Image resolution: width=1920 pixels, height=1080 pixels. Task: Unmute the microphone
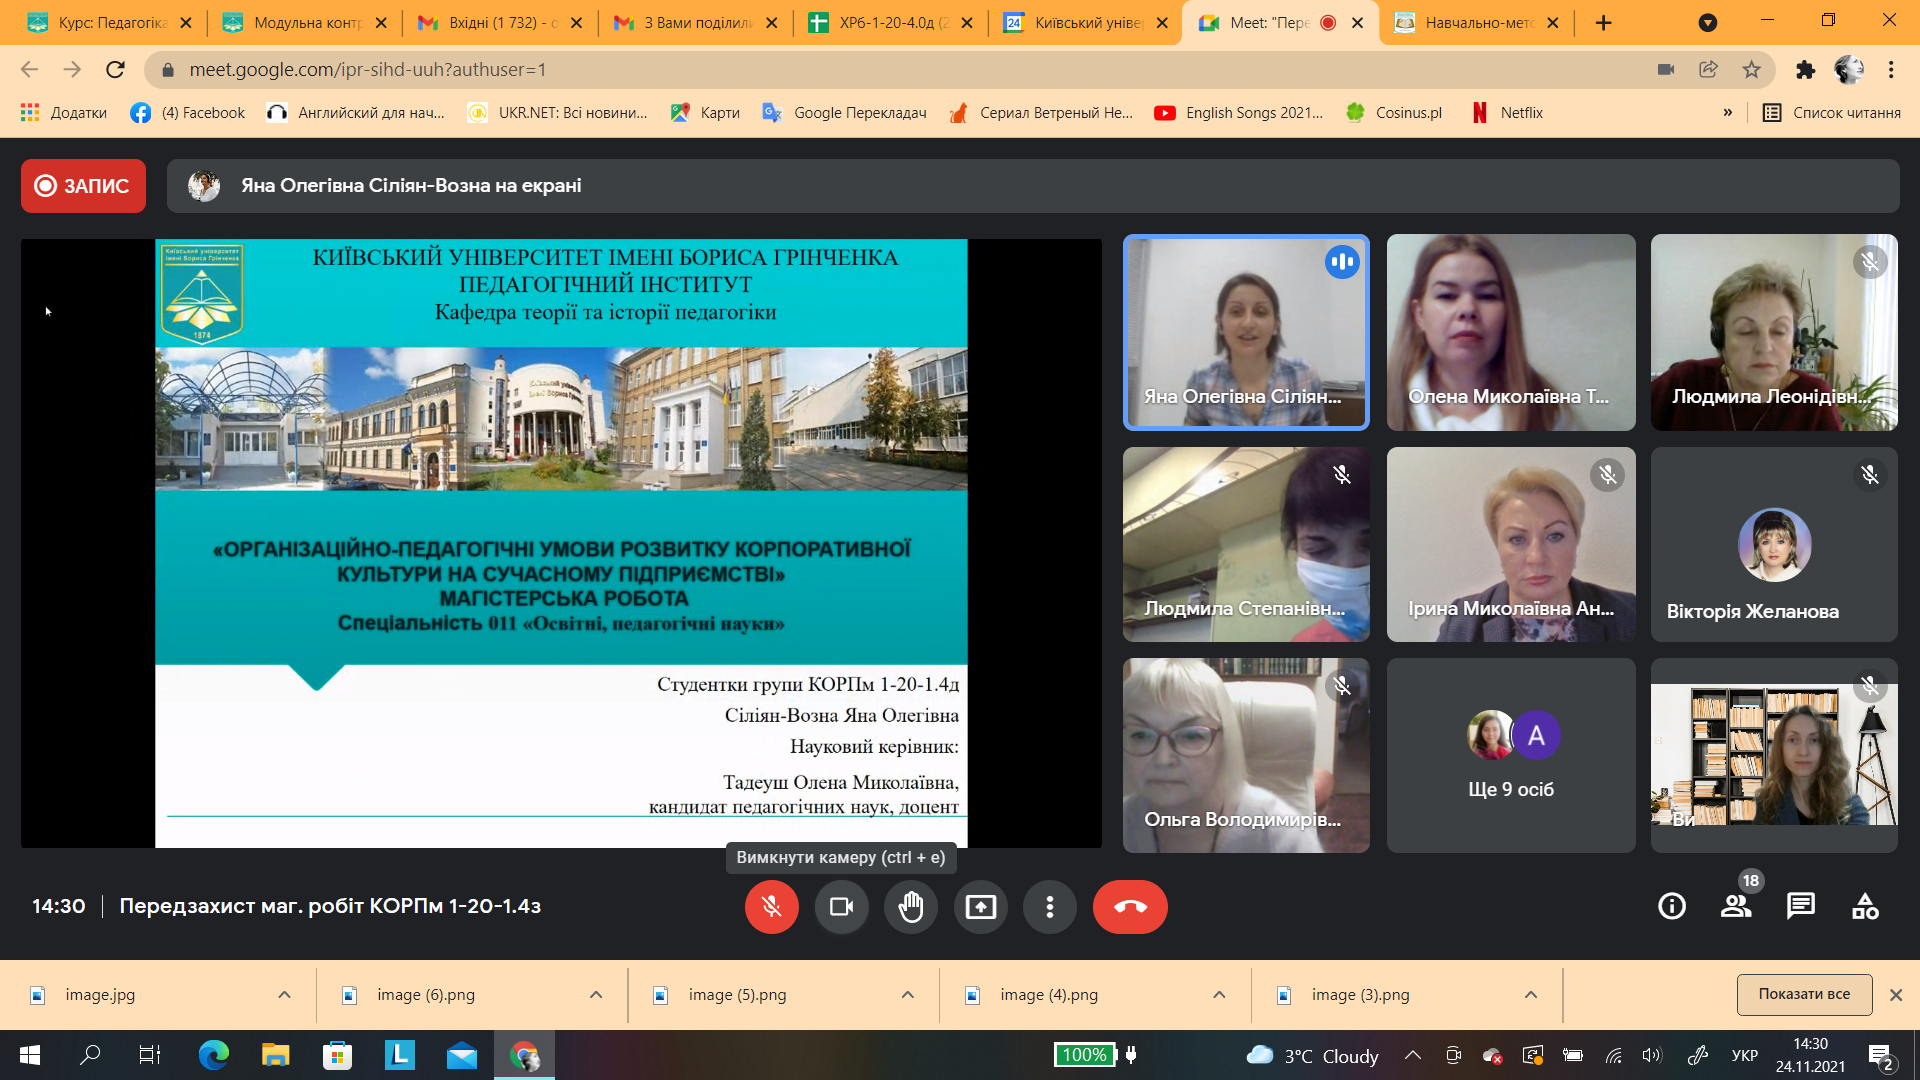(x=771, y=906)
